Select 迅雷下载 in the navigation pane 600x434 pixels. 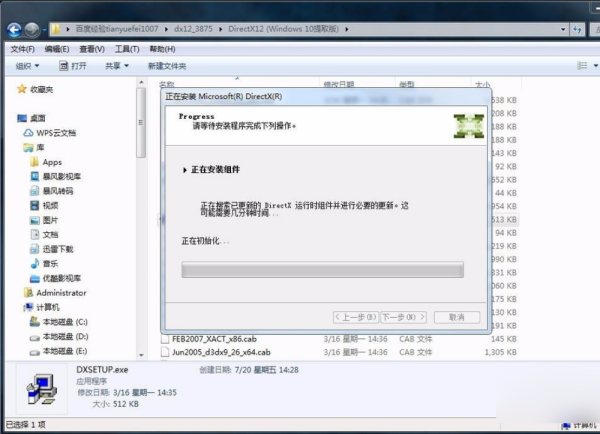[57, 249]
